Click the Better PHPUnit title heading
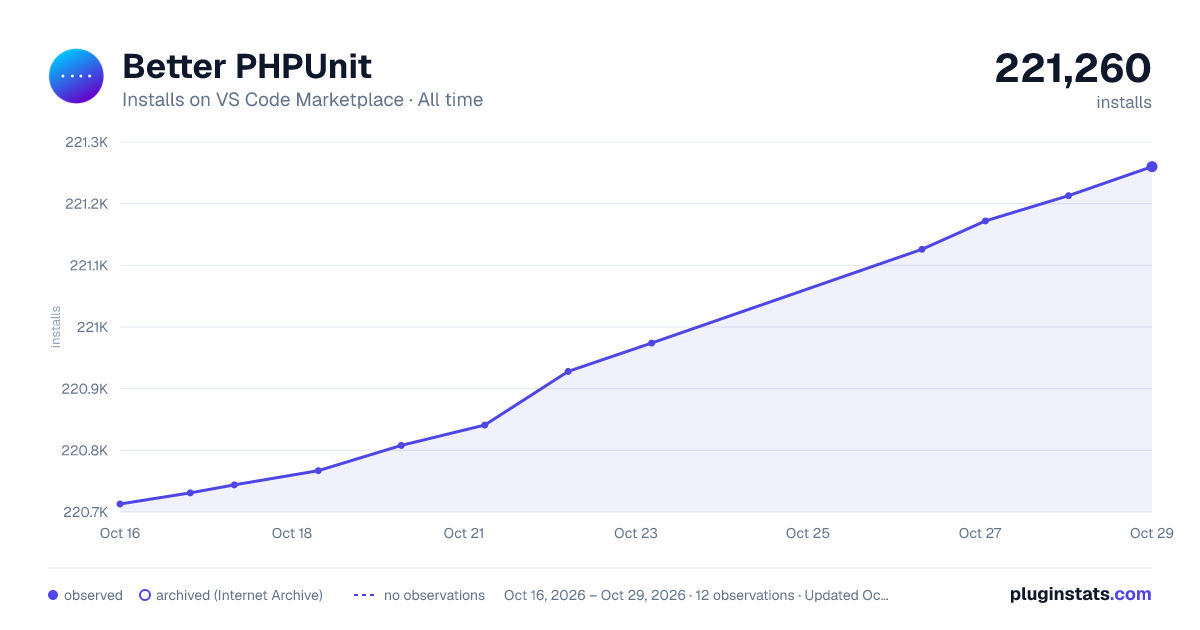The width and height of the screenshot is (1200, 630). 247,67
